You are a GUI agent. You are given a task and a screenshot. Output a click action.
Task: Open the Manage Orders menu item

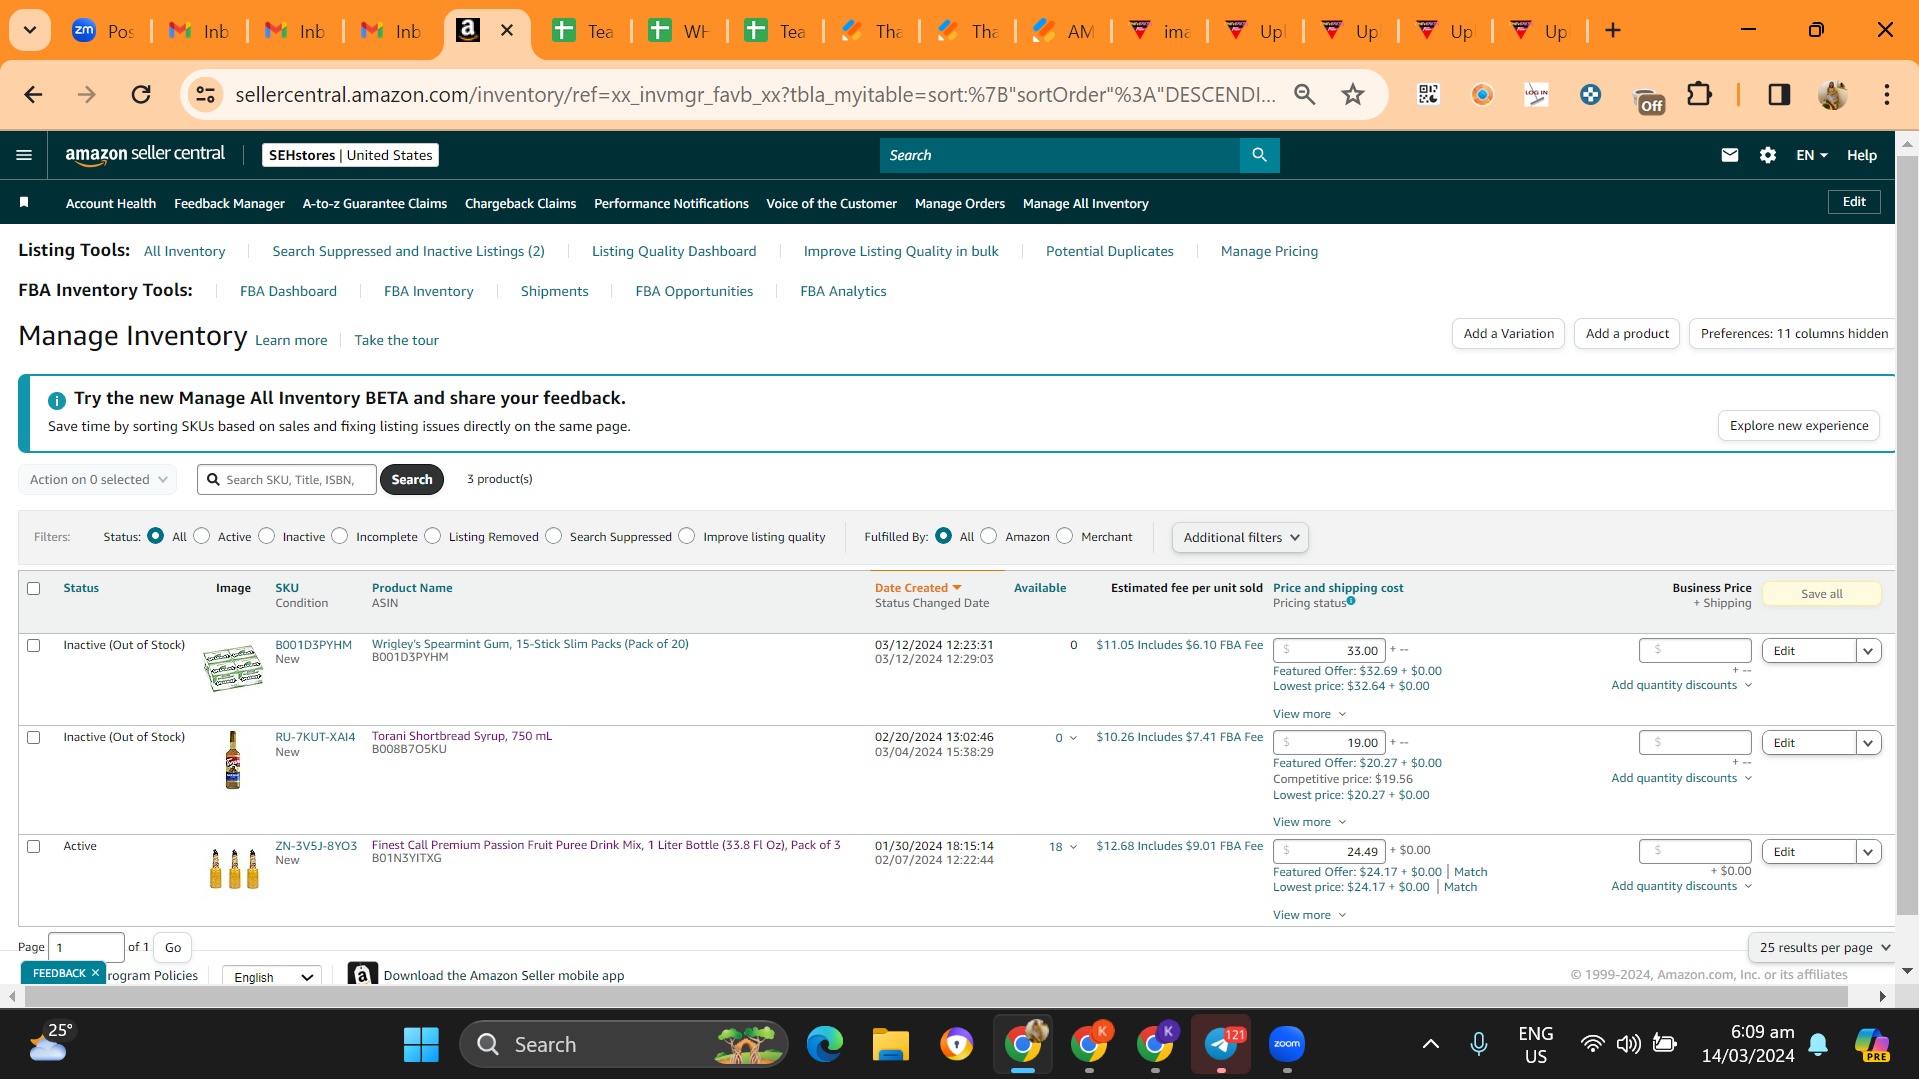tap(959, 203)
